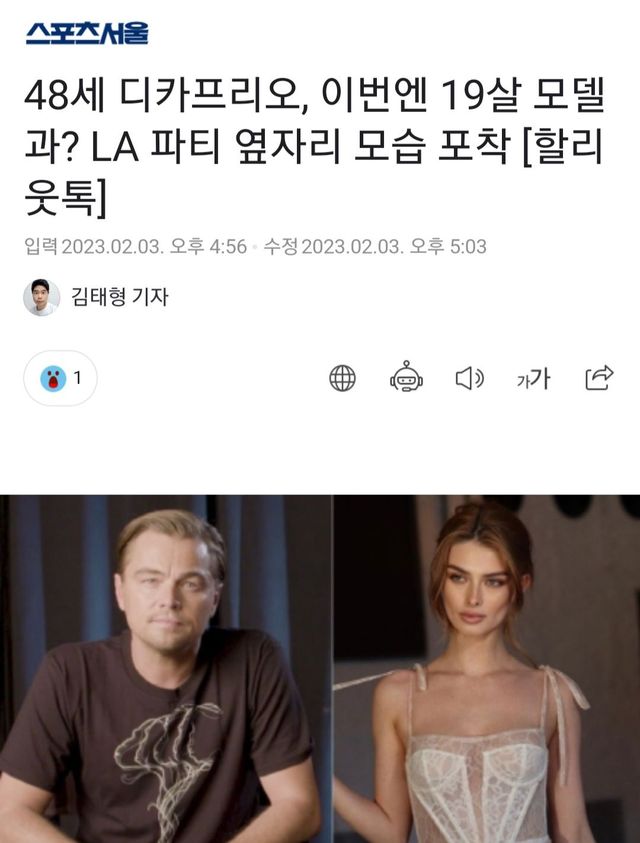This screenshot has height=843, width=640.
Task: Play article audio with speaker icon
Action: [470, 378]
